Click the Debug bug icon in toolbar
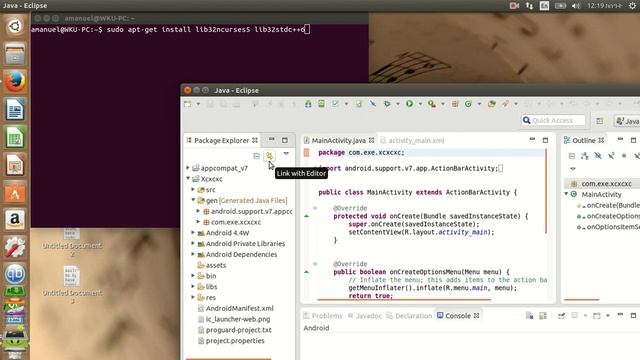The width and height of the screenshot is (640, 360). 387,104
